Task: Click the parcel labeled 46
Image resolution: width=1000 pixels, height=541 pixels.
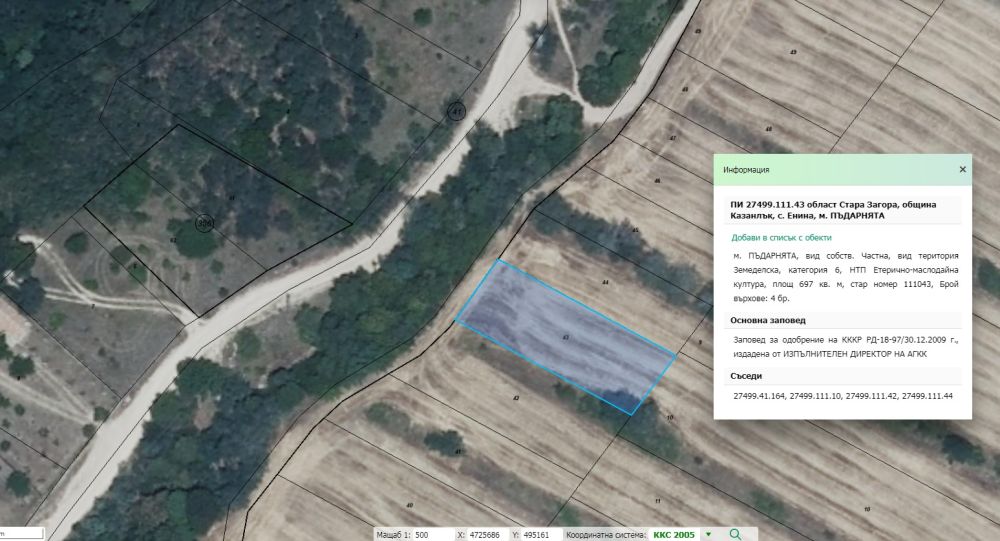Action: pos(657,181)
